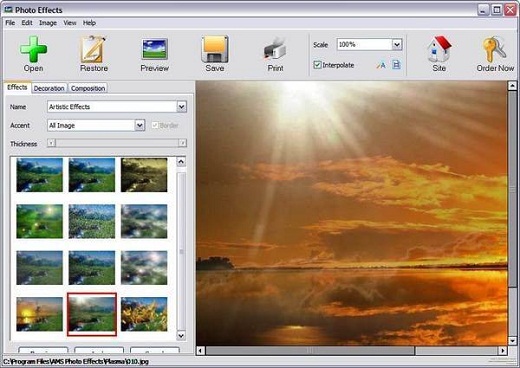Image resolution: width=520 pixels, height=368 pixels.
Task: Switch to the Decoration tab
Action: (x=49, y=88)
